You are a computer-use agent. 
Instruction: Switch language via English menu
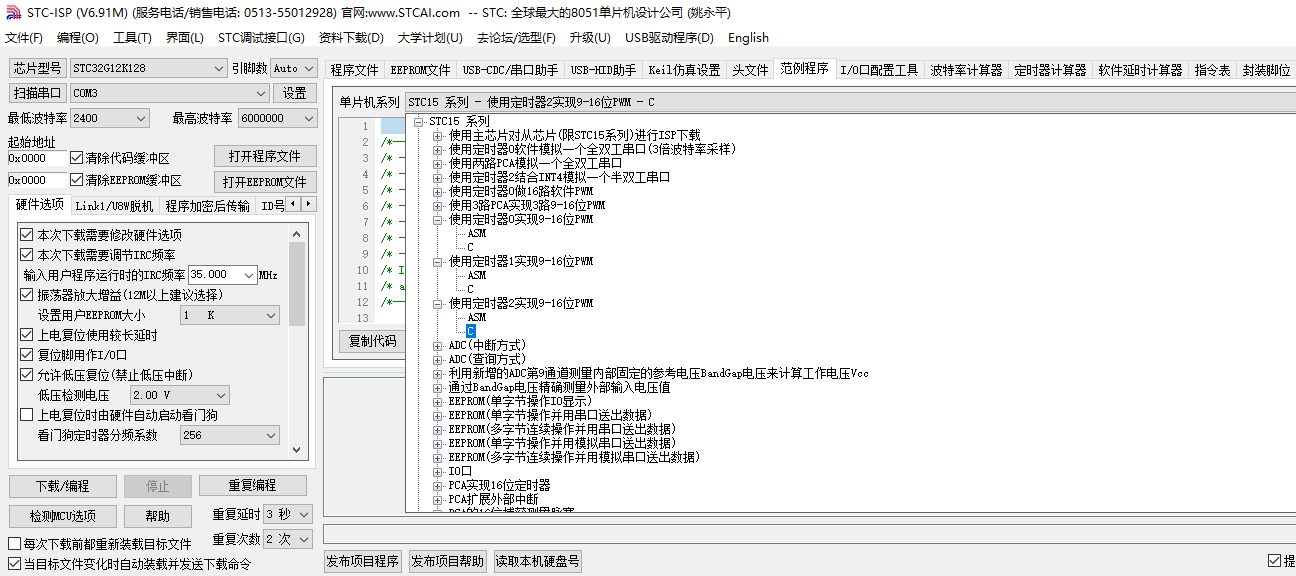click(748, 38)
